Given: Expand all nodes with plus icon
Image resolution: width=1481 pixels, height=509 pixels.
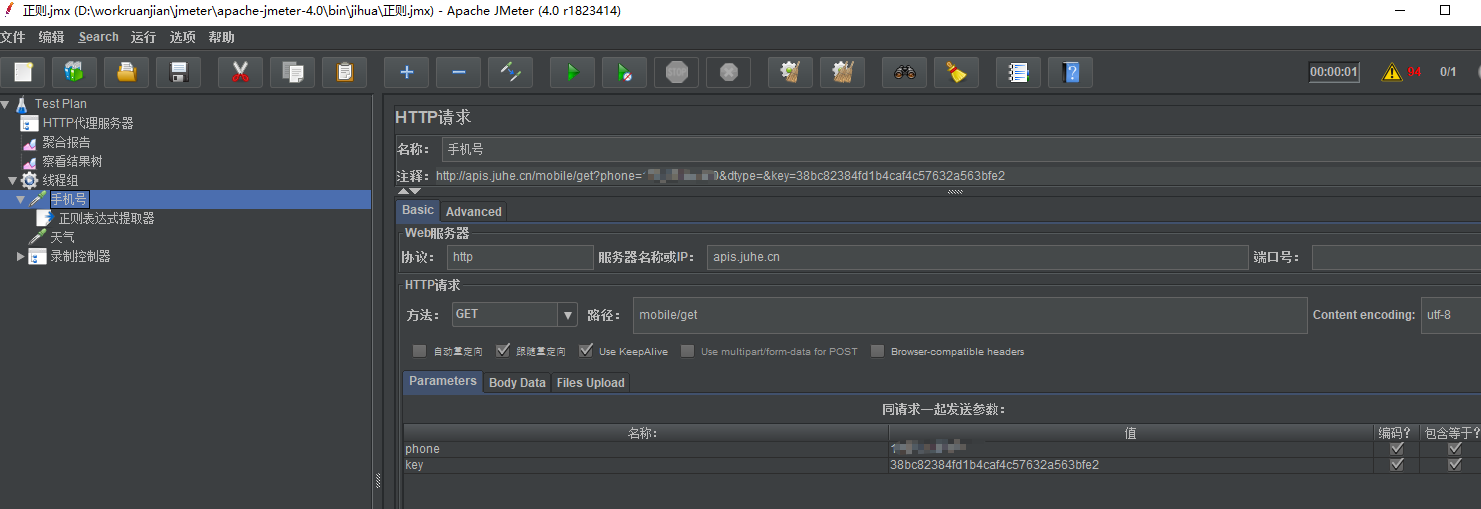Looking at the screenshot, I should tap(406, 72).
